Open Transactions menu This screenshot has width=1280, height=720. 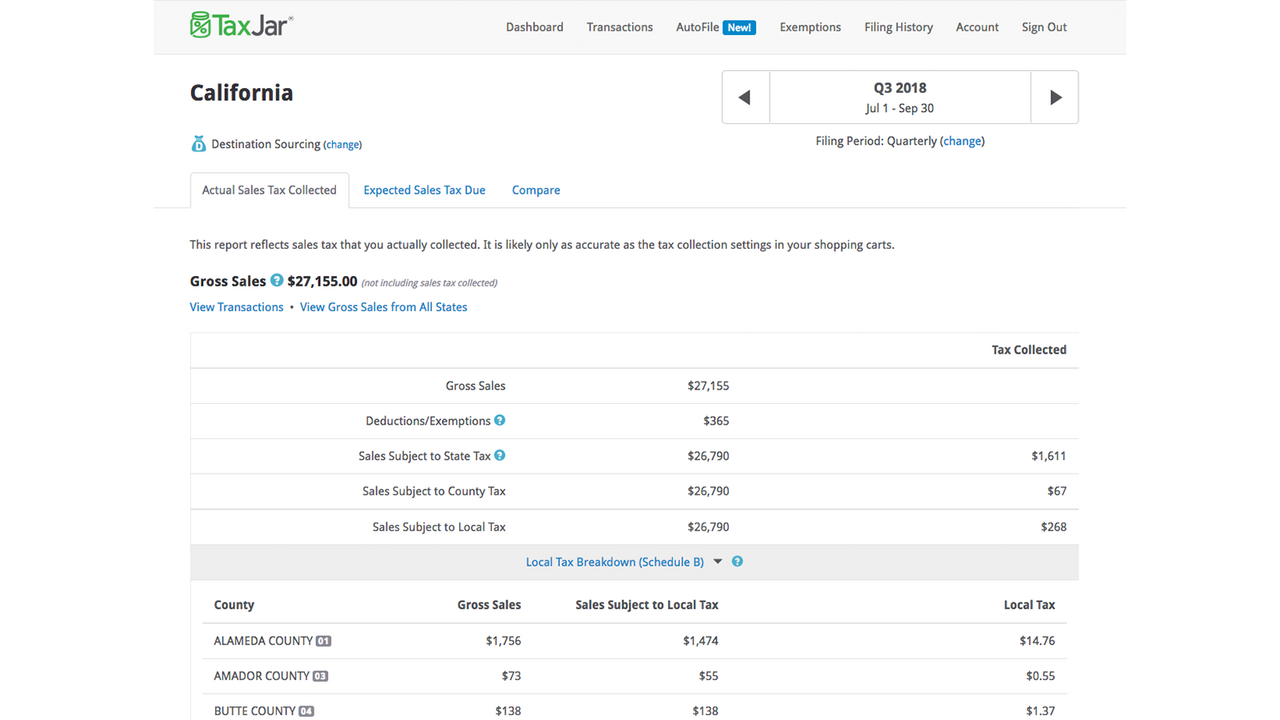coord(620,27)
